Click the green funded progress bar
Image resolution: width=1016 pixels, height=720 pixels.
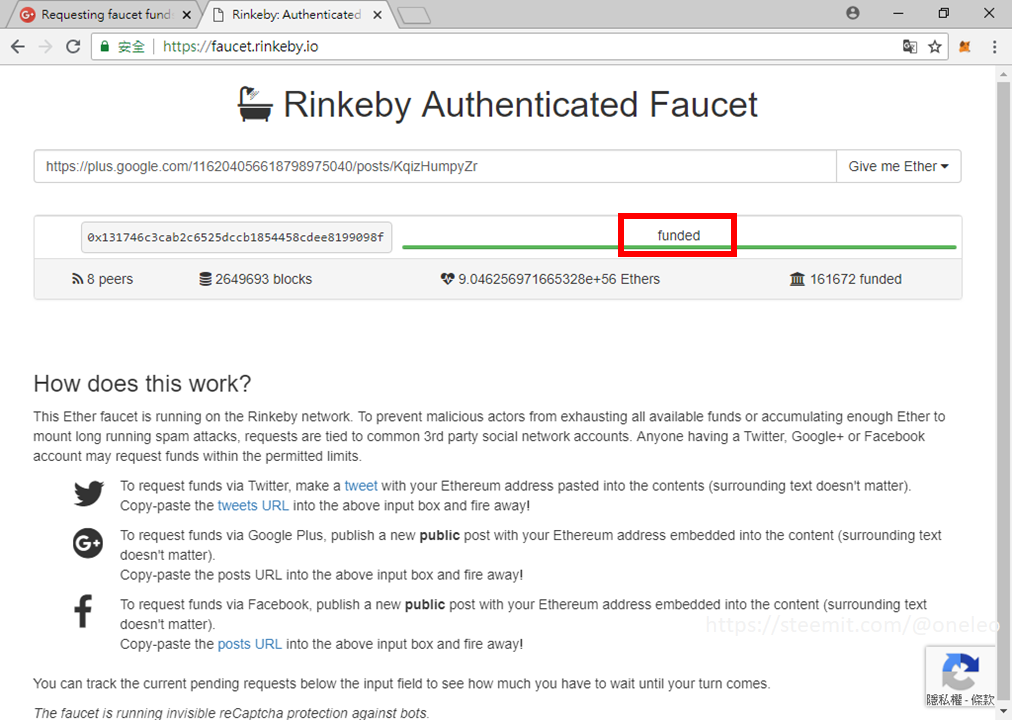[x=679, y=247]
